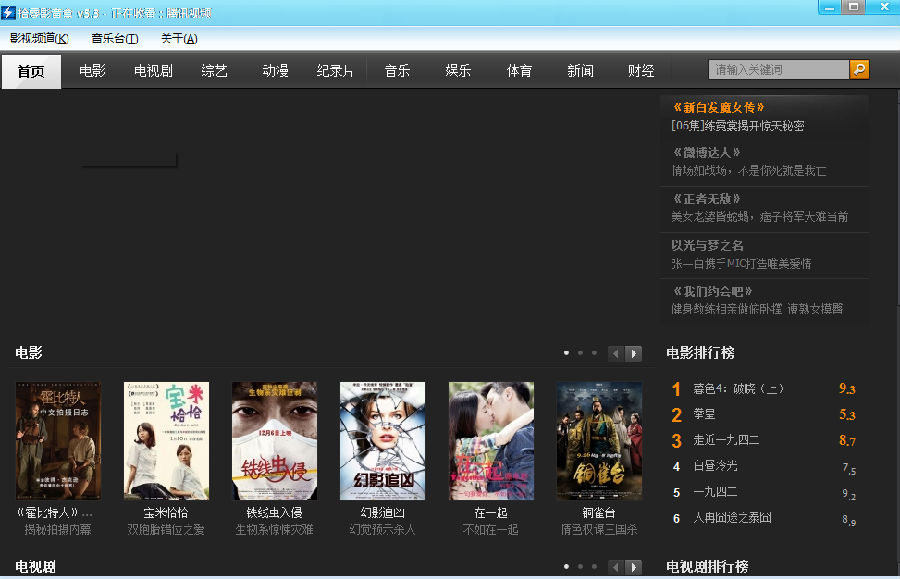Open the 影视频道 menu
This screenshot has height=579, width=900.
38,38
